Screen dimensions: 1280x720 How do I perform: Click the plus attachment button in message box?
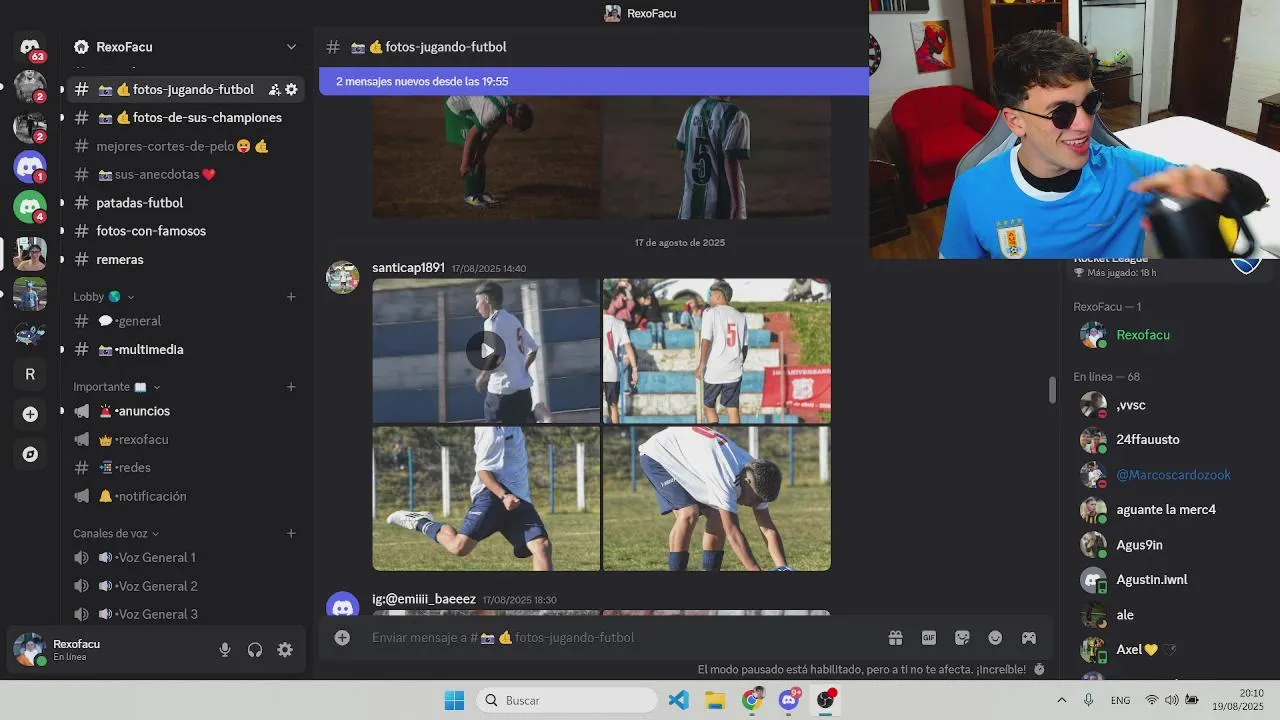342,637
